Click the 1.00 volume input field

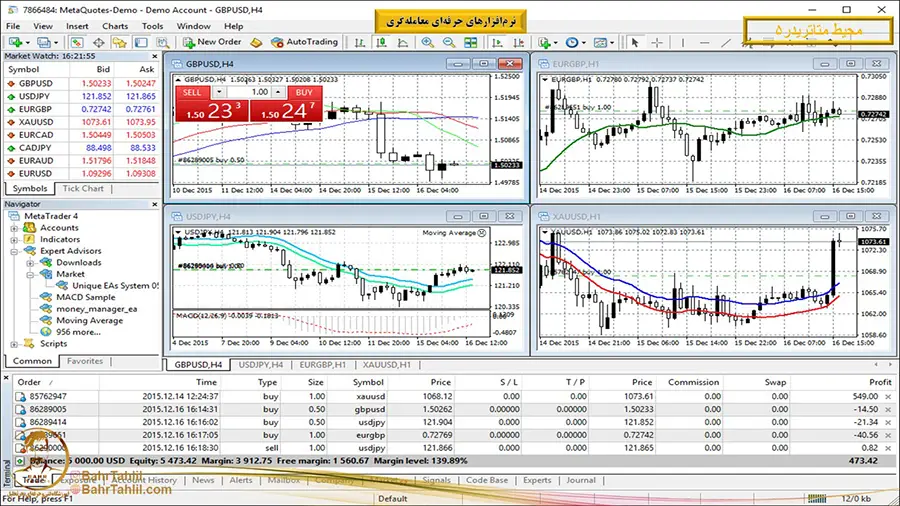point(249,92)
